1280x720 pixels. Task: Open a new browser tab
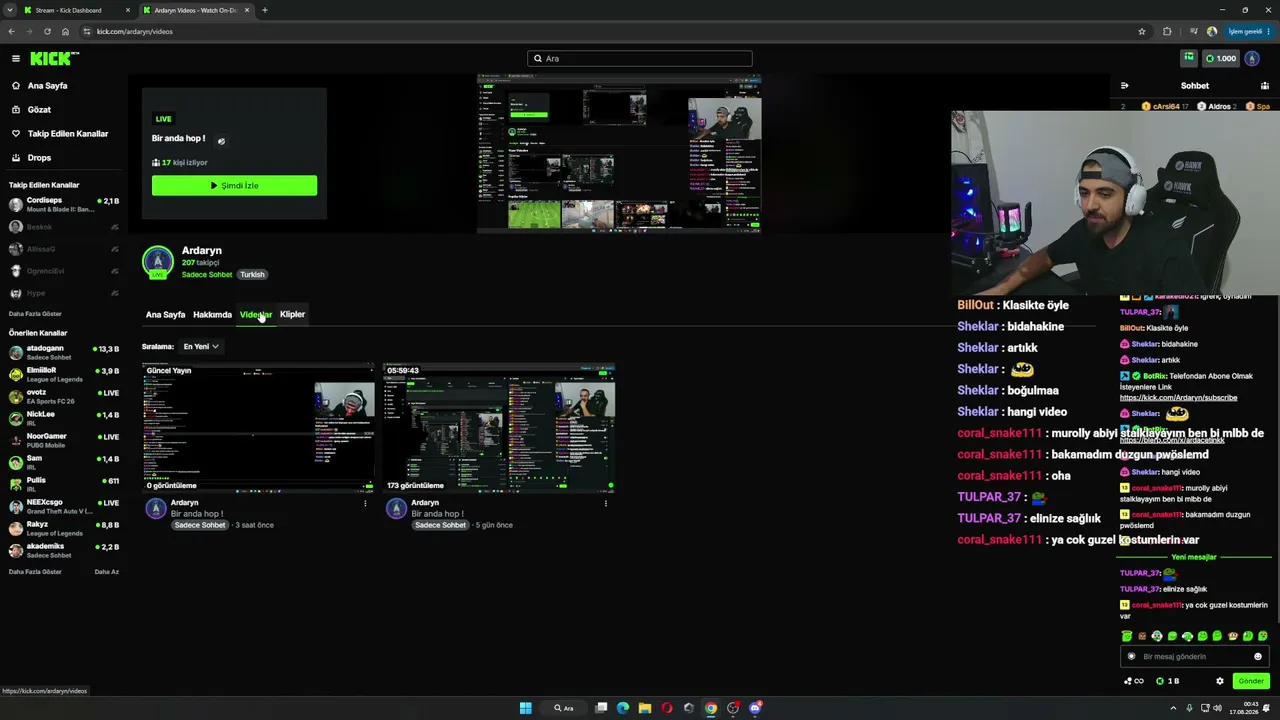264,10
